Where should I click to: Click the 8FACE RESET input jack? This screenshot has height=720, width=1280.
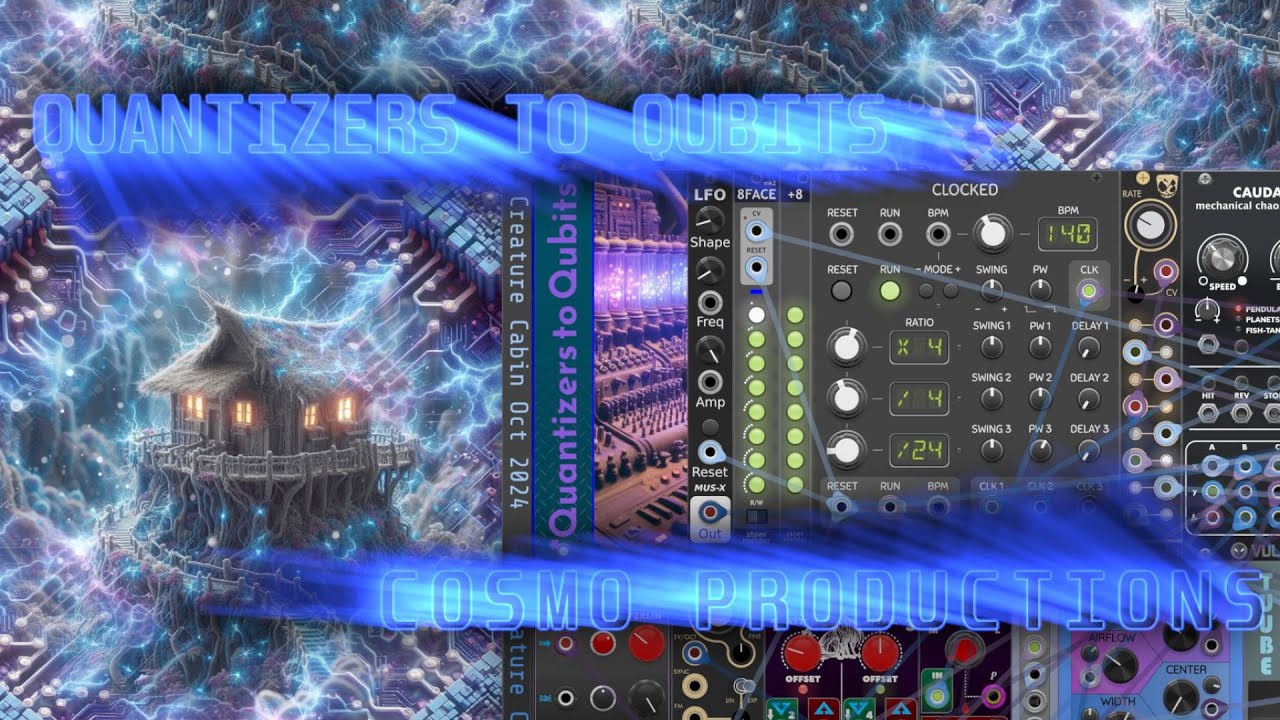click(755, 266)
